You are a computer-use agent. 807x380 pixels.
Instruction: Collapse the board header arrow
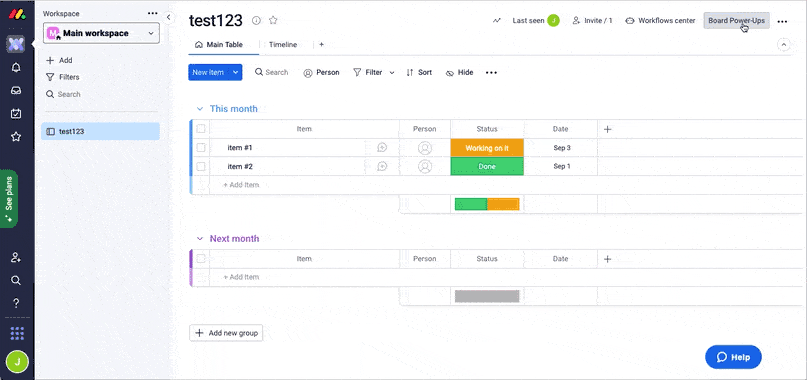783,45
